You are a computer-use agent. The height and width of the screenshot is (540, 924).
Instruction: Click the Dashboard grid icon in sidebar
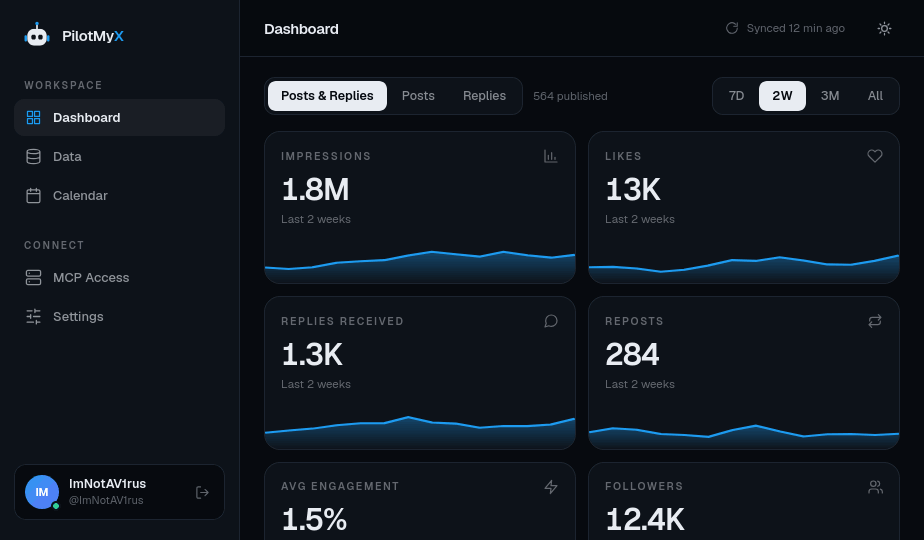pyautogui.click(x=34, y=117)
